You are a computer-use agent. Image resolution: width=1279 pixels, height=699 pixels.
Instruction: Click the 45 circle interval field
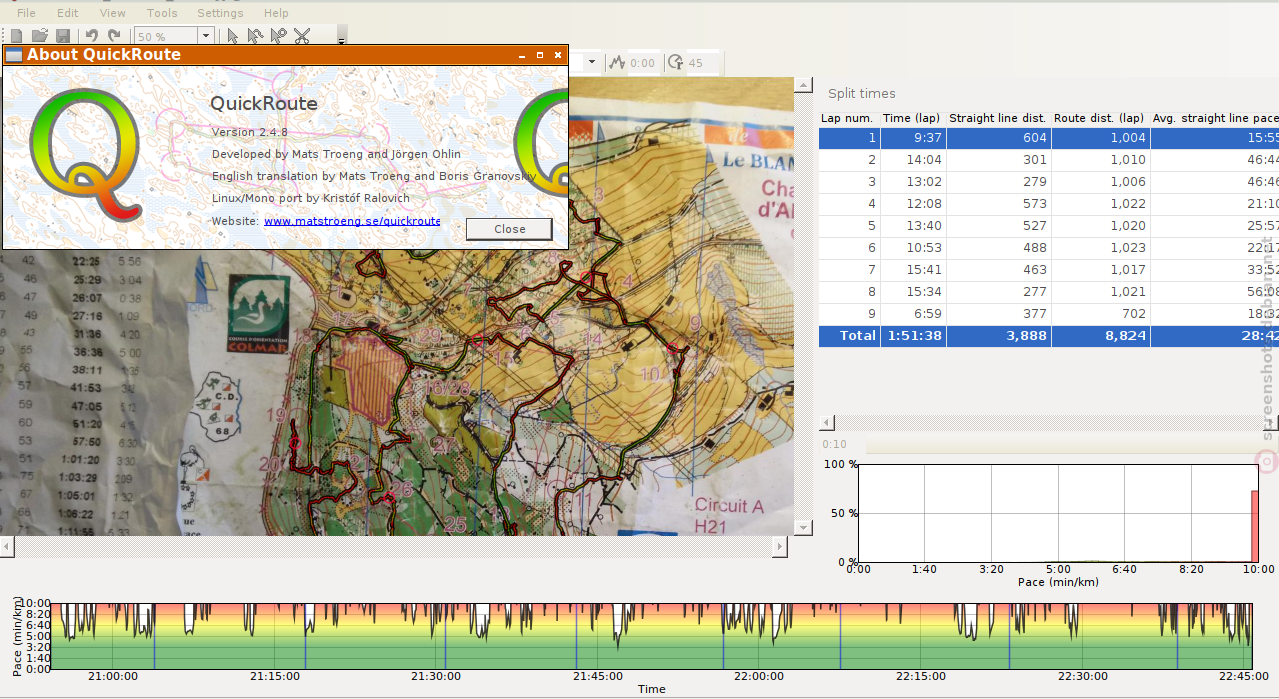coord(703,63)
